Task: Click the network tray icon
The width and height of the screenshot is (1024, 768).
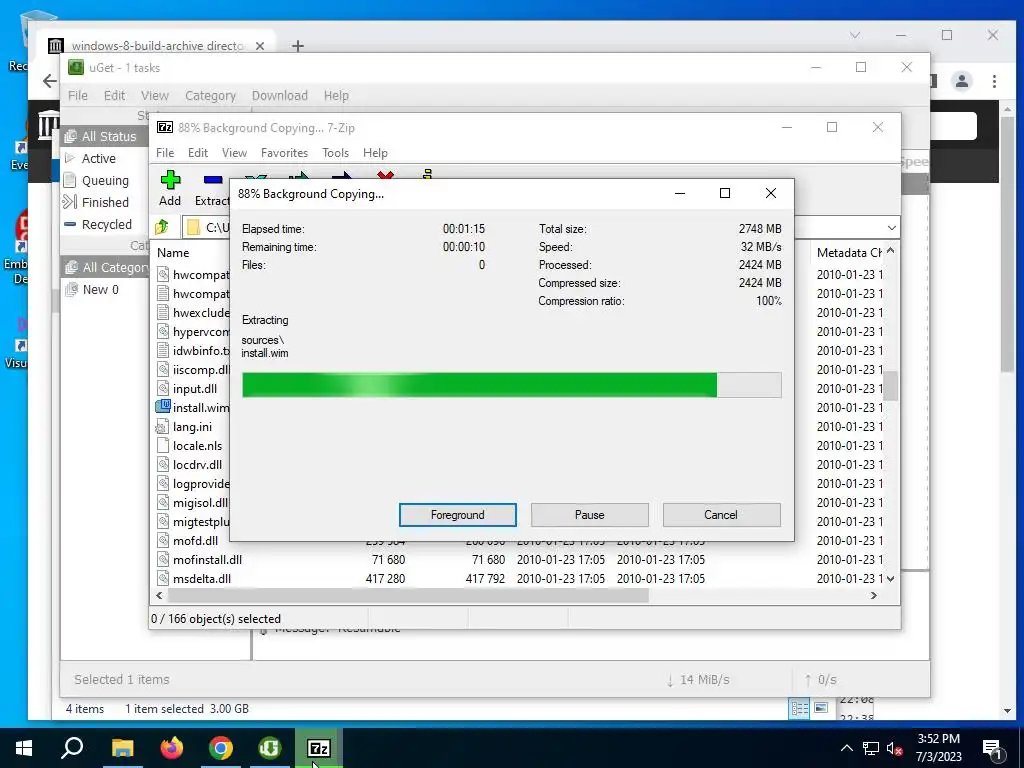Action: point(871,748)
